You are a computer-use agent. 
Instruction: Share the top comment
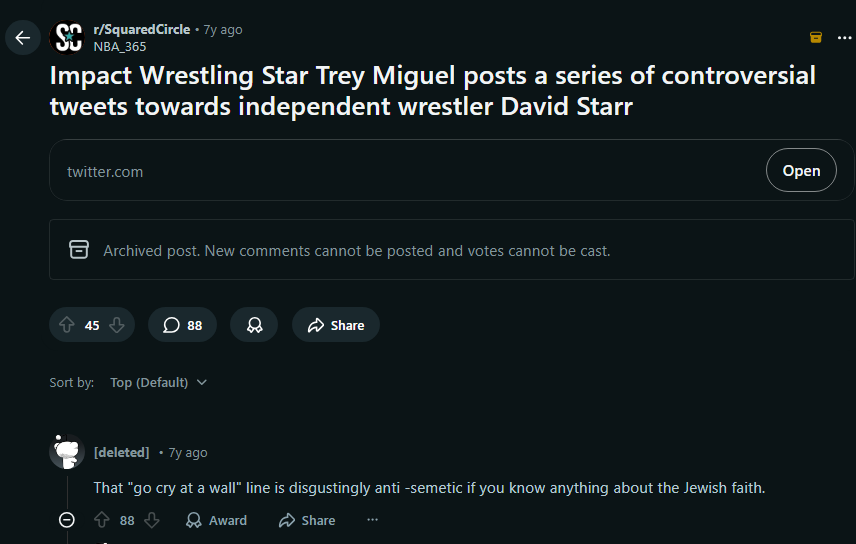tap(307, 520)
